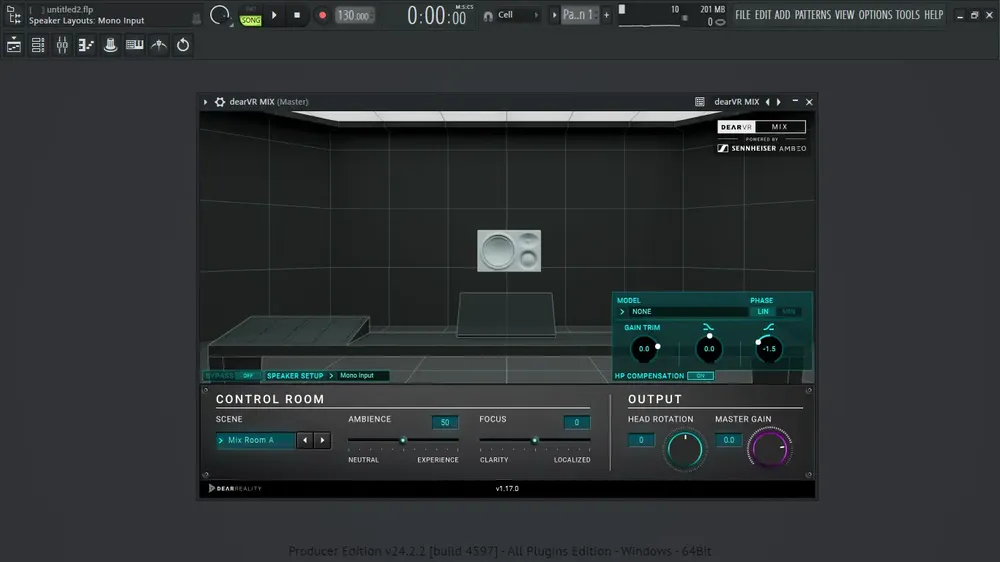Screen dimensions: 1000x562
Task: Open the Mixer from the toolbar
Action: [x=62, y=45]
